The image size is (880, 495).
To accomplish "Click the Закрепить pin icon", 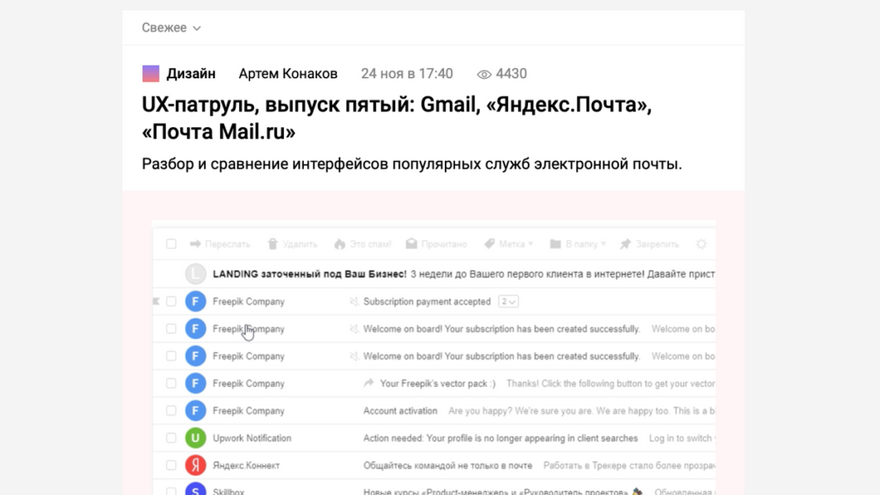I will pyautogui.click(x=625, y=244).
